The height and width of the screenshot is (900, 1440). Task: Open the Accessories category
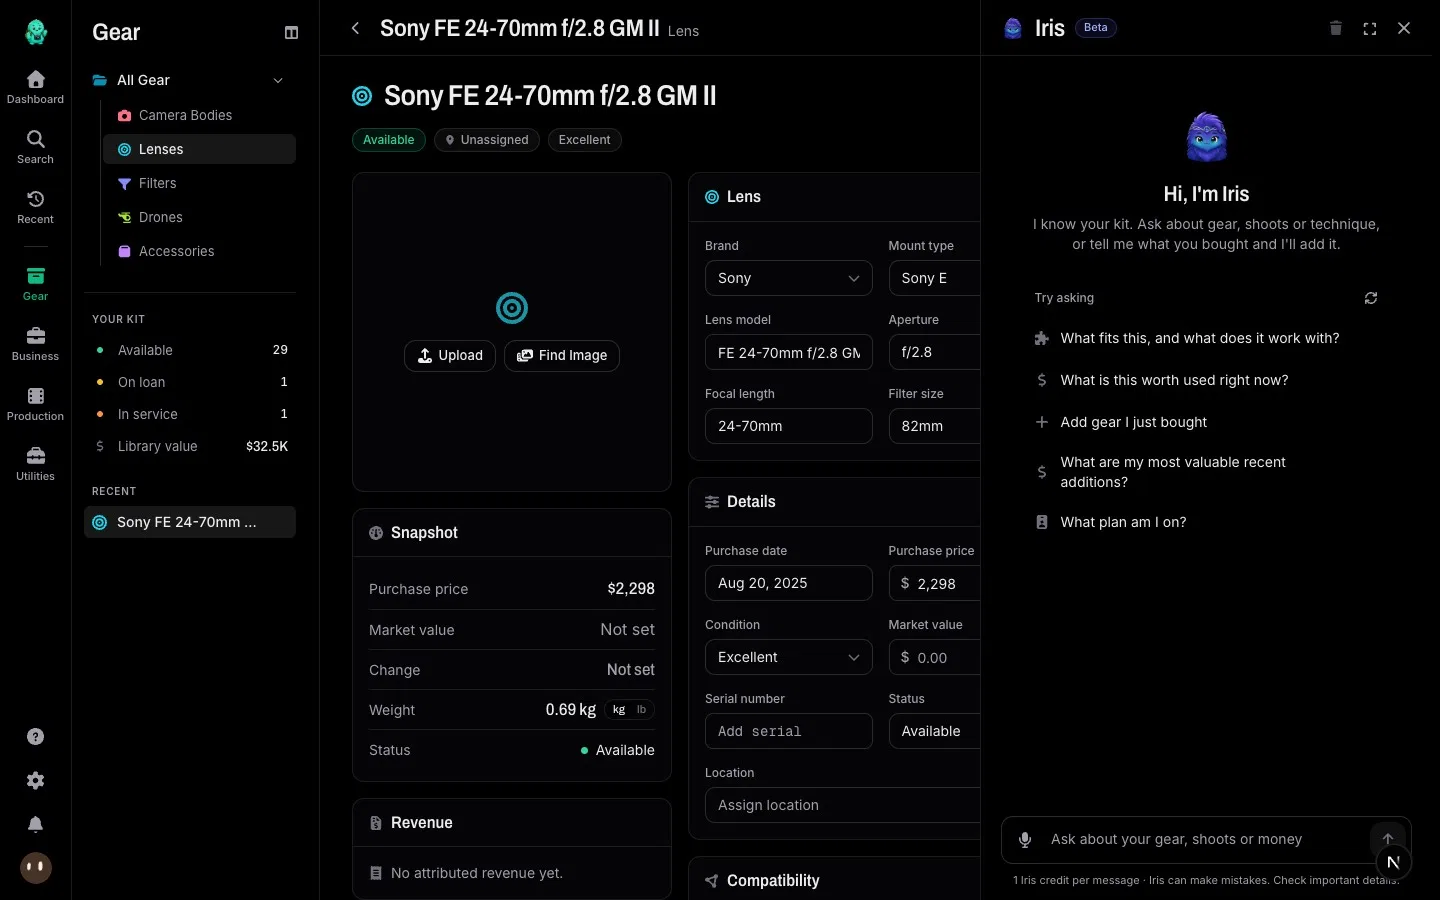tap(199, 251)
